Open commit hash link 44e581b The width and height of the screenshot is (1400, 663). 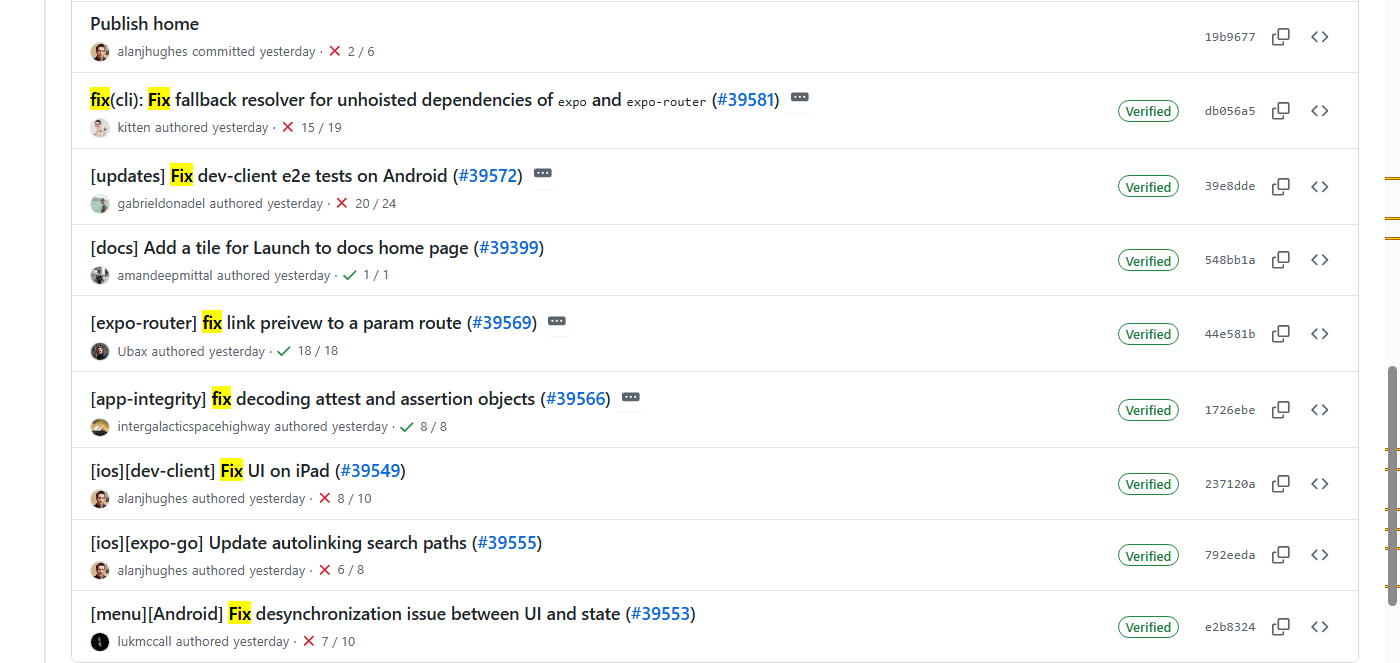click(x=1229, y=334)
